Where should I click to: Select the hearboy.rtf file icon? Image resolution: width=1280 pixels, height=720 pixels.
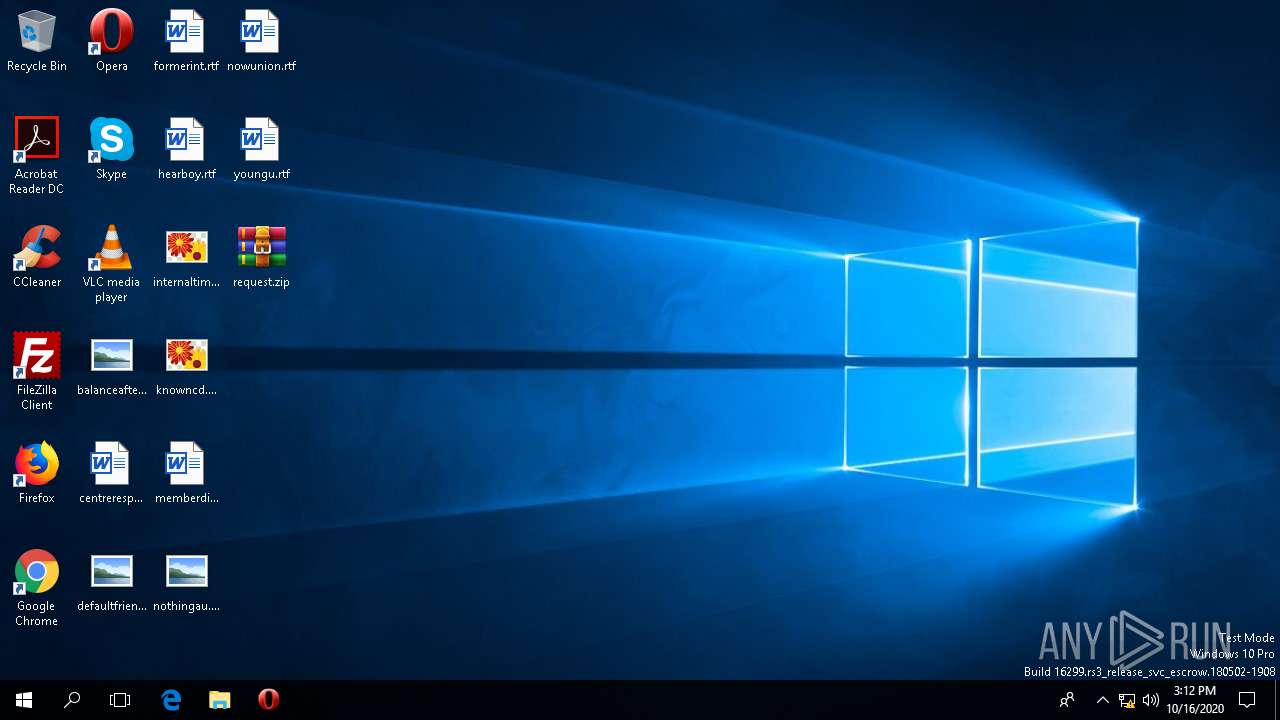pyautogui.click(x=186, y=149)
